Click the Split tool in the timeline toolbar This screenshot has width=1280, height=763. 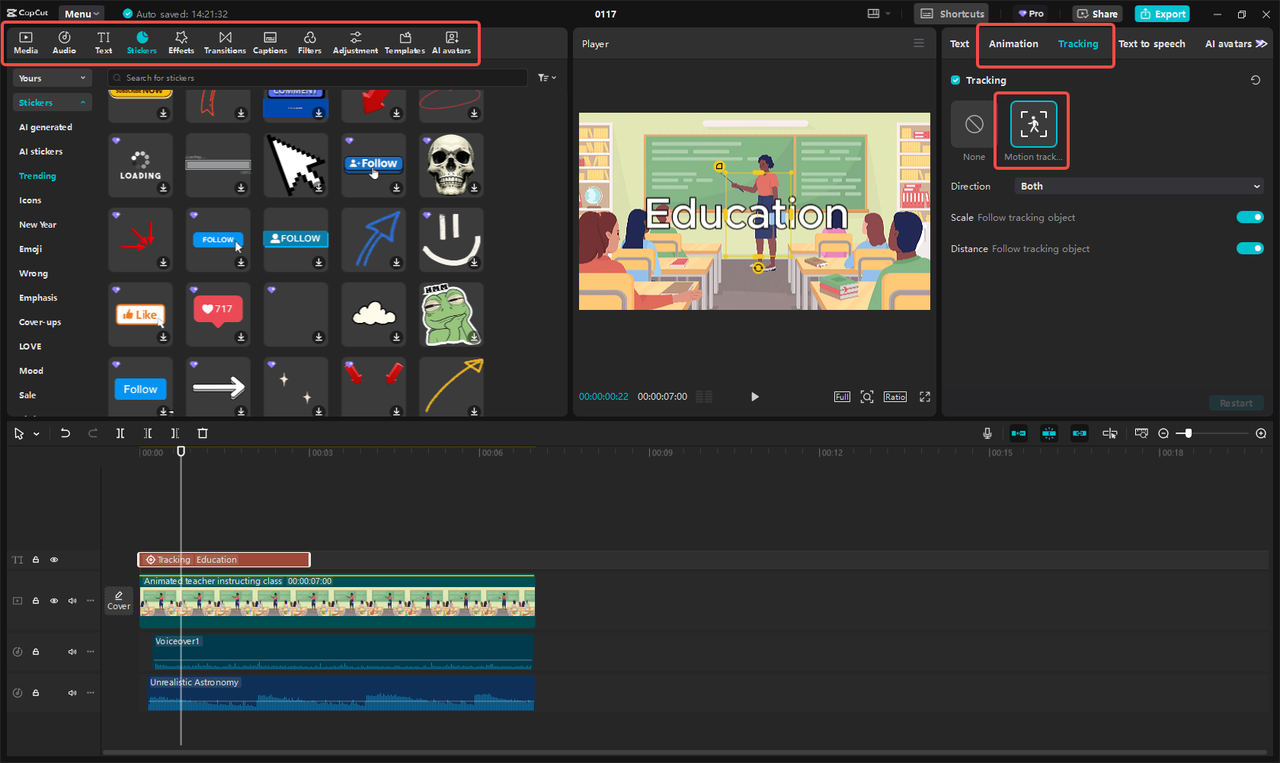click(x=120, y=433)
